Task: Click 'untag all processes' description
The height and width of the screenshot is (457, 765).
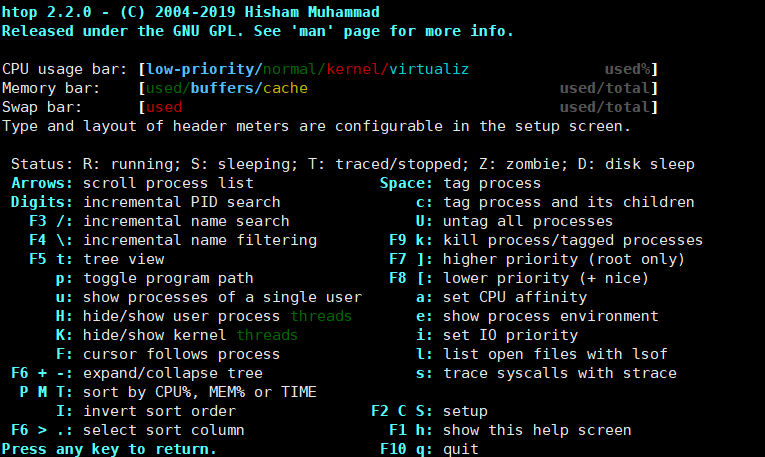Action: [528, 221]
